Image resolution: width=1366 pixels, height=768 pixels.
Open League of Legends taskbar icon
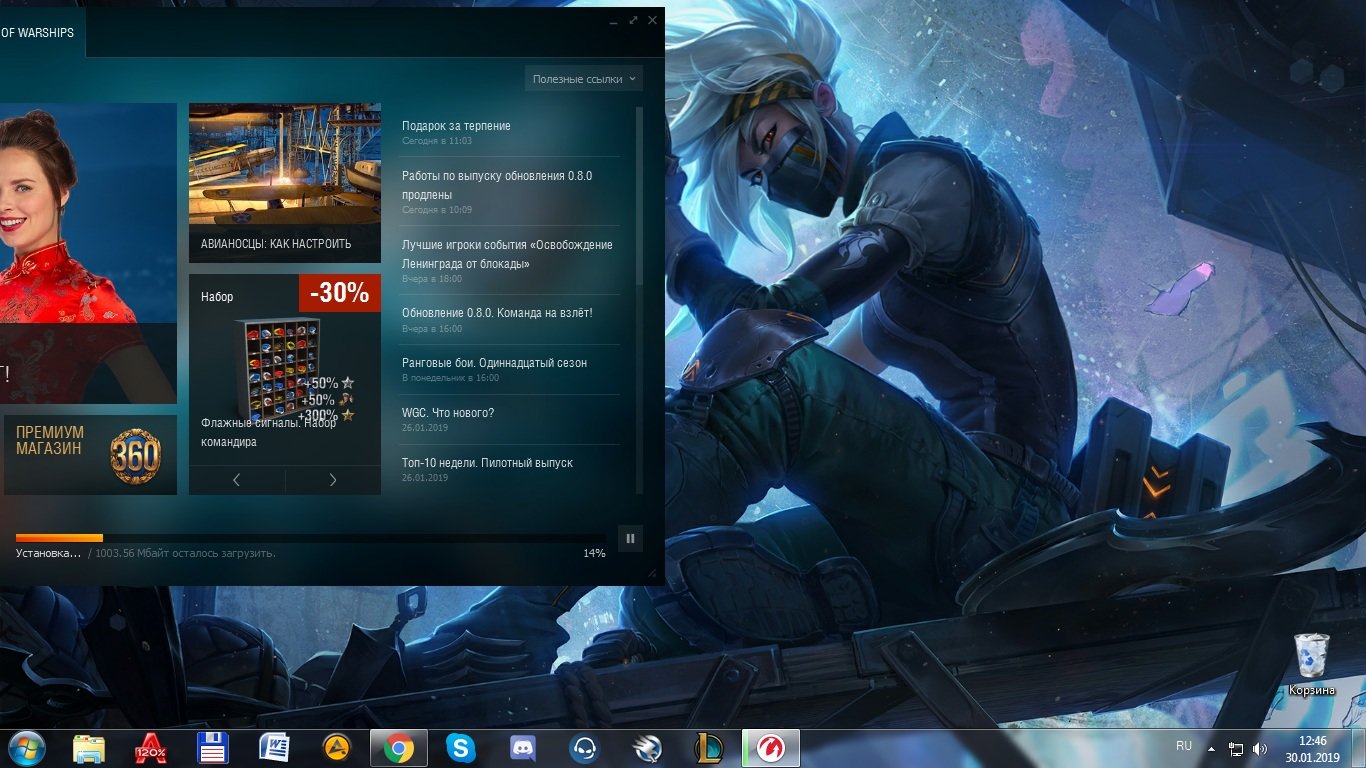coord(708,748)
